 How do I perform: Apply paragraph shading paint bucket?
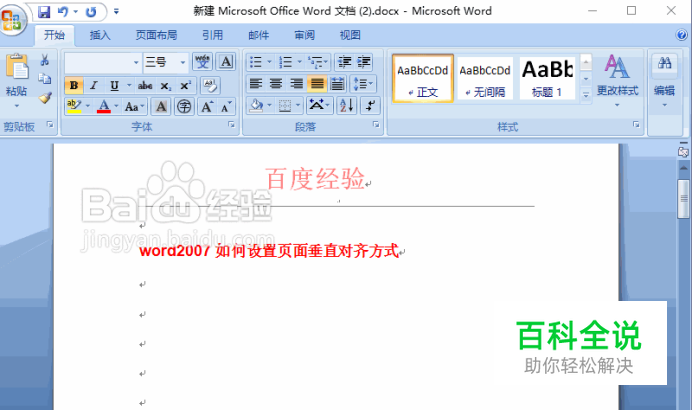(x=256, y=105)
